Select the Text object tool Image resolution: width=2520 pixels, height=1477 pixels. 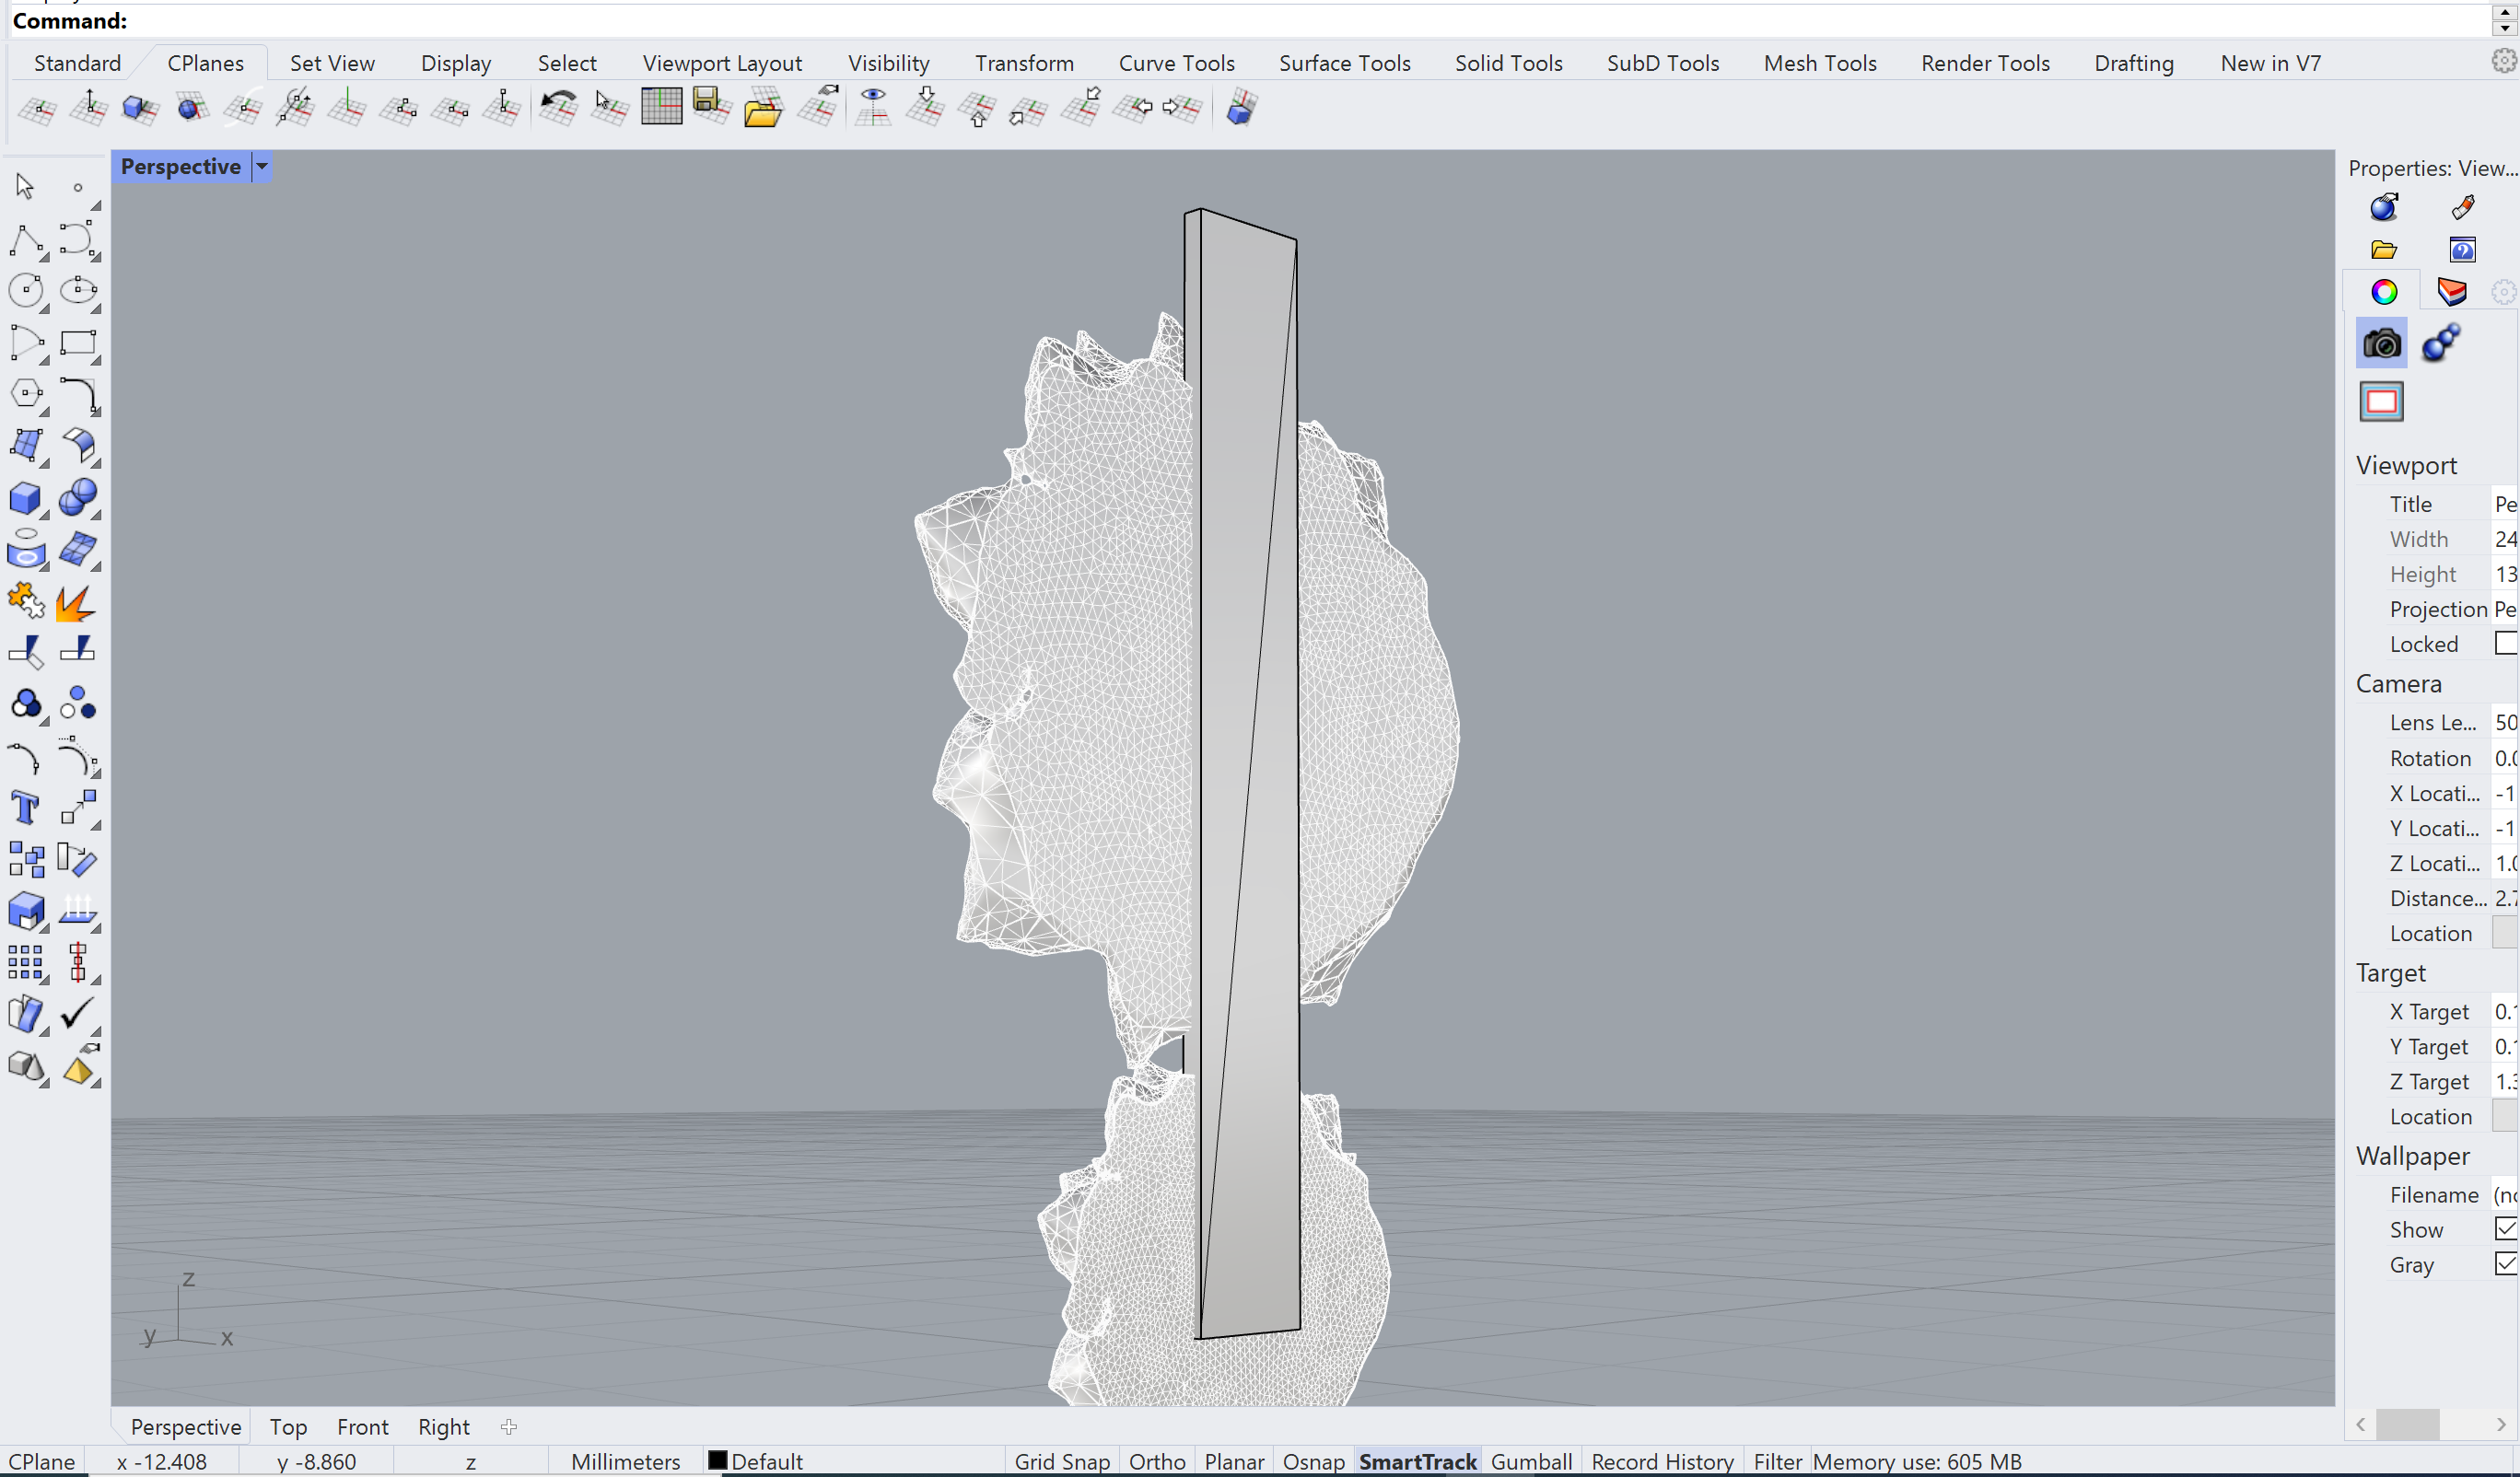pyautogui.click(x=25, y=807)
